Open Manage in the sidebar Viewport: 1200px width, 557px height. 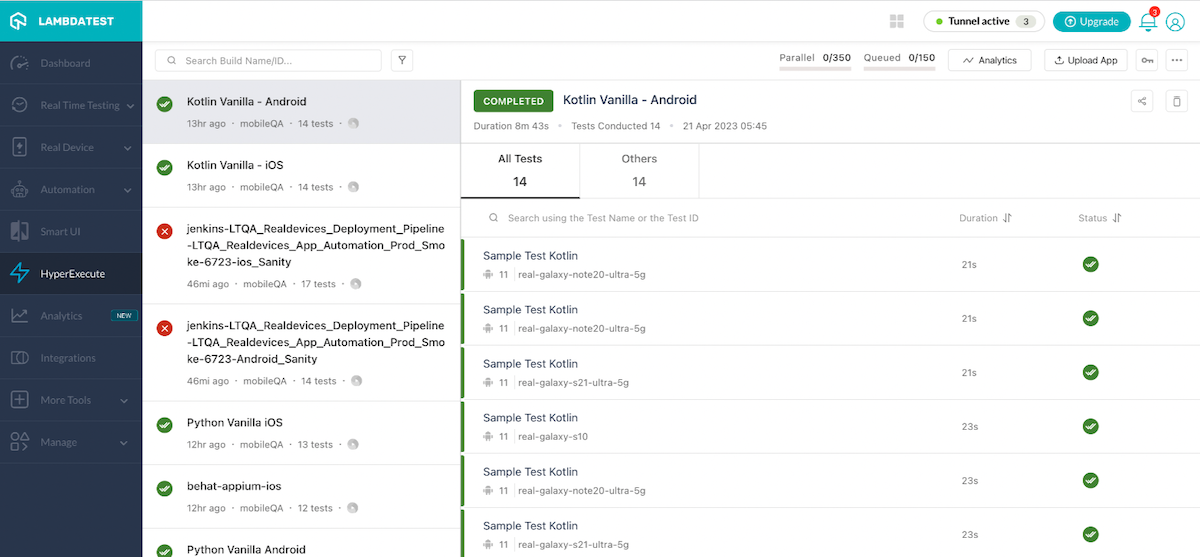(x=70, y=442)
